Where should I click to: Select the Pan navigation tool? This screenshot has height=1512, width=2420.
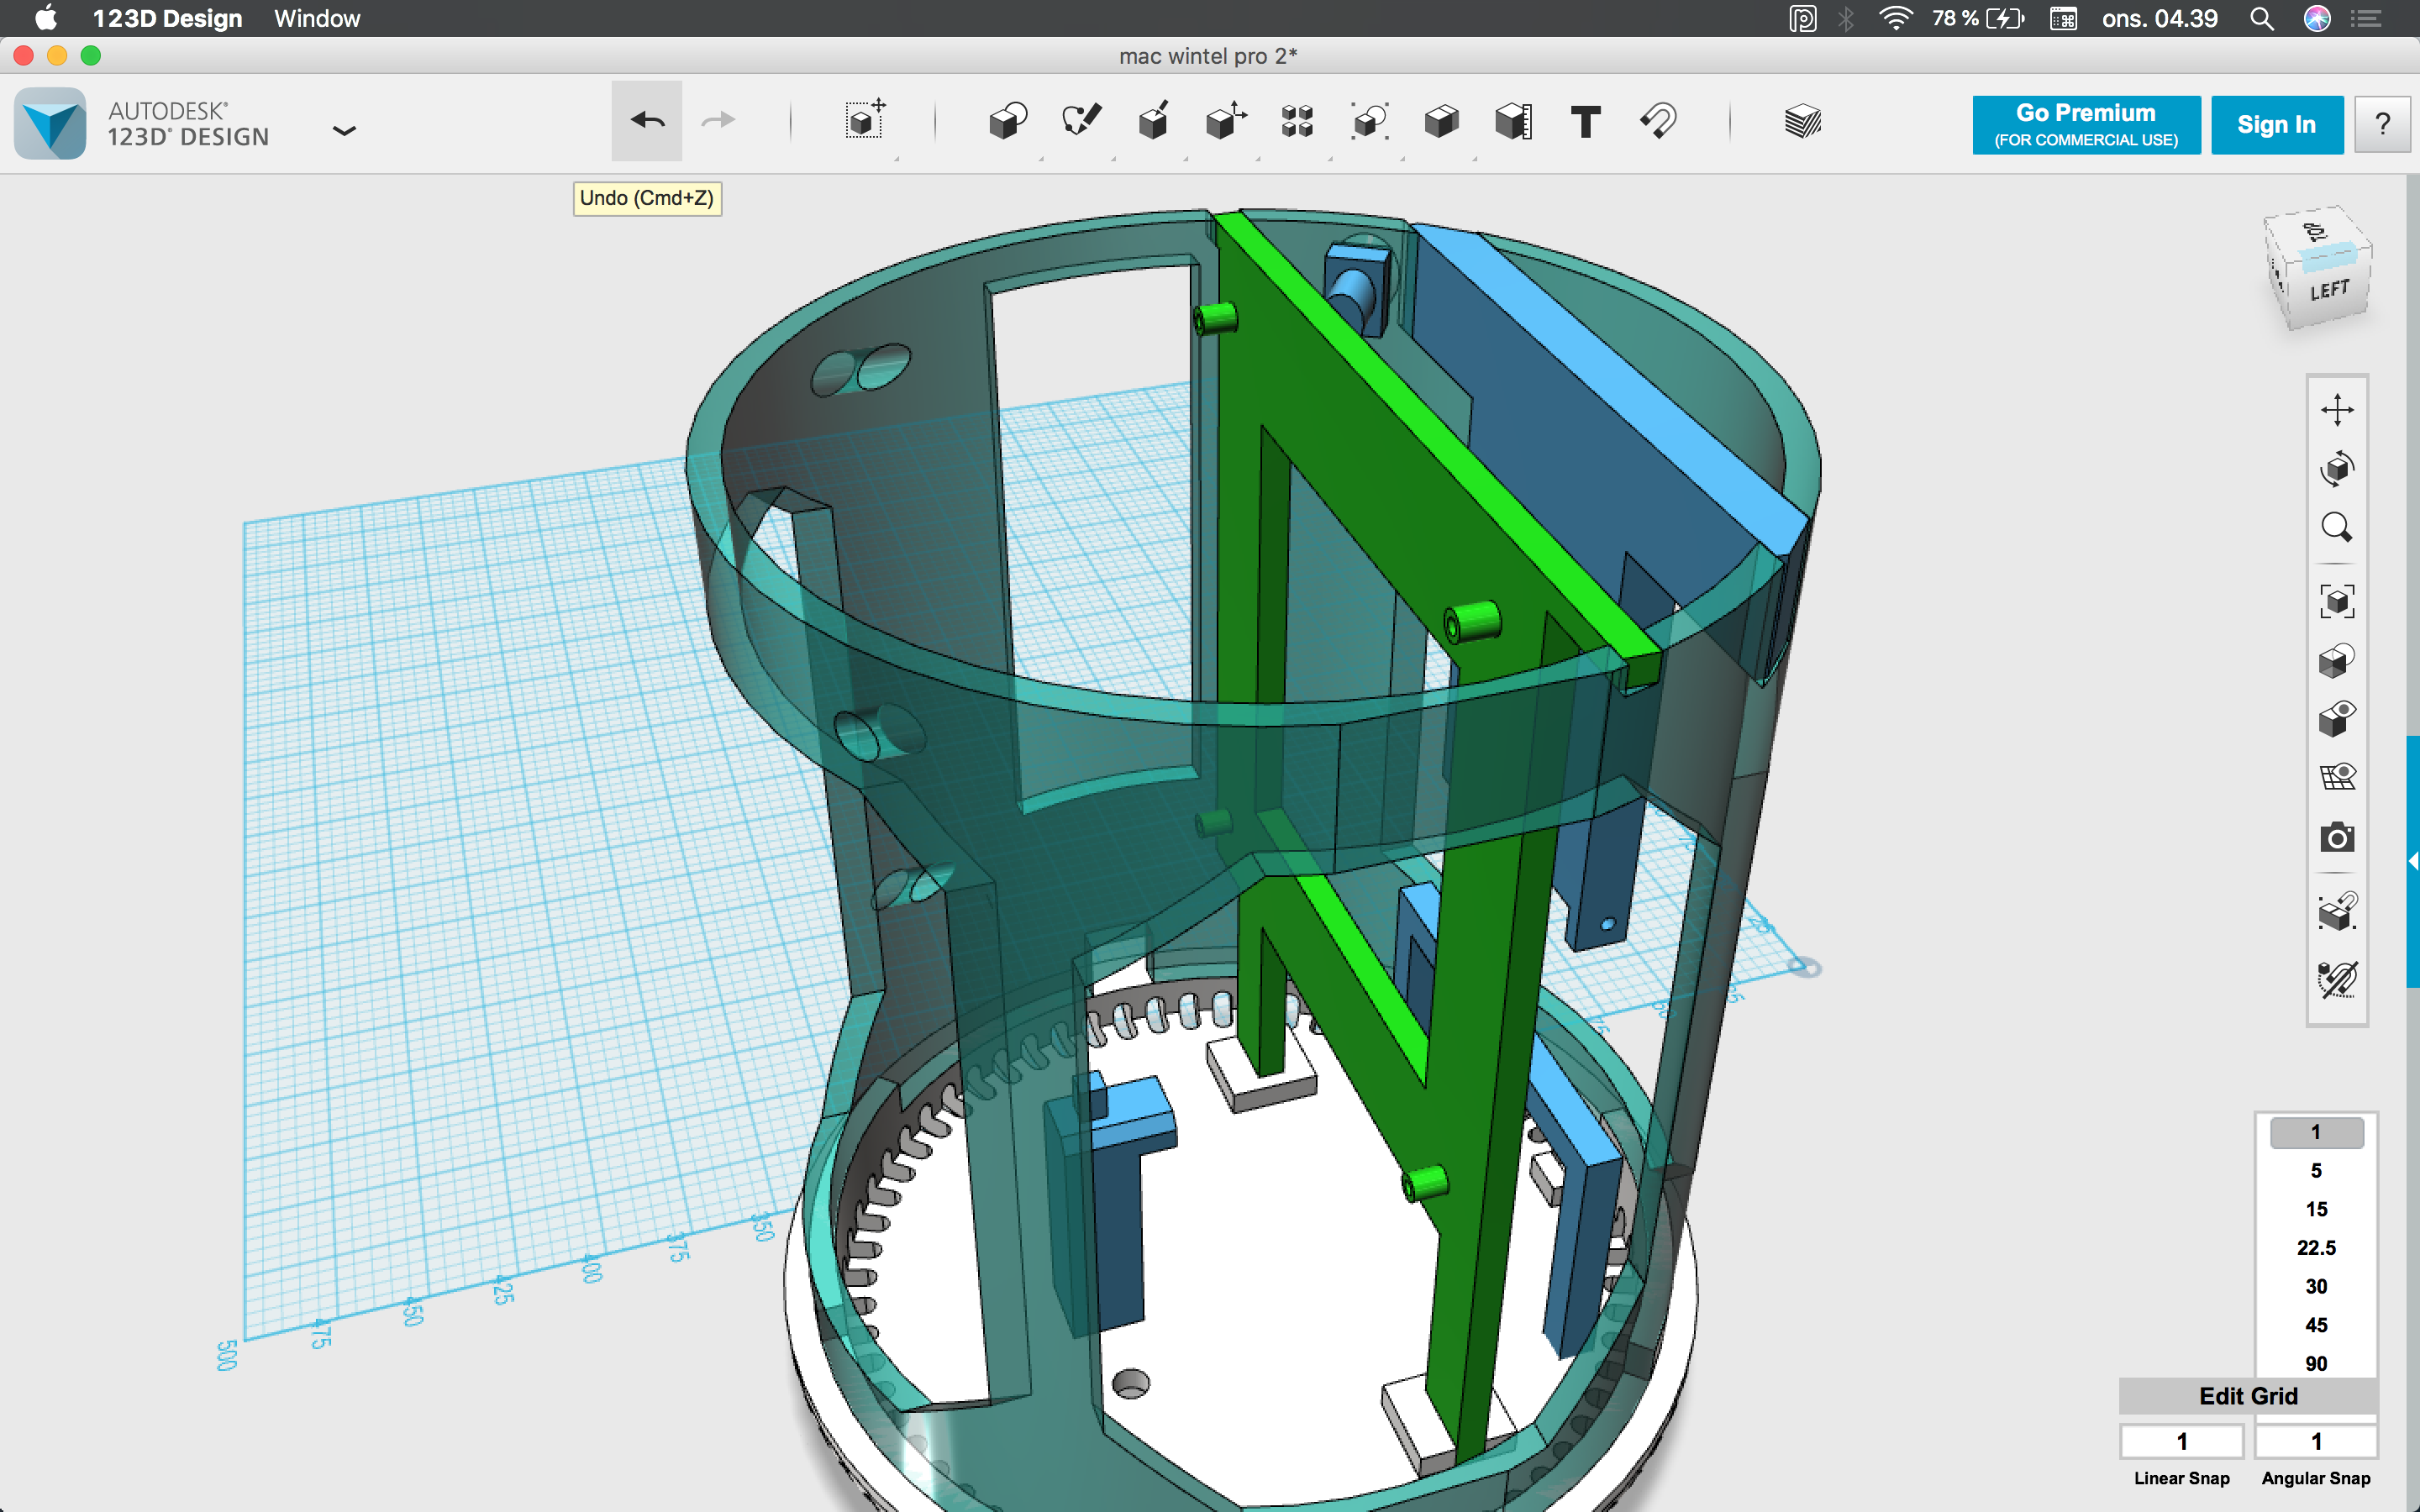point(2337,409)
